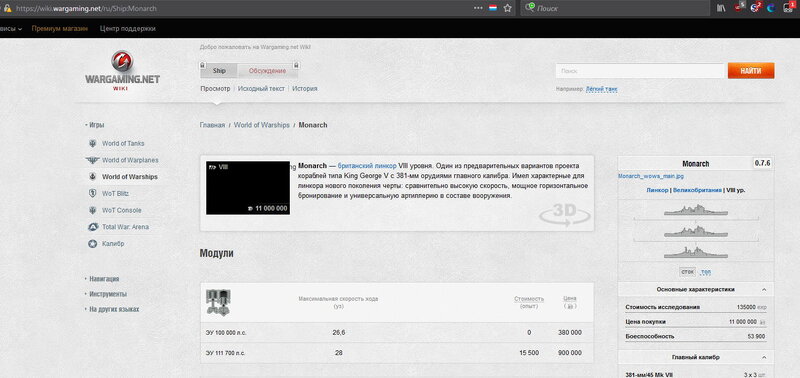Open Центр поддержки in top bar
The height and width of the screenshot is (378, 800).
tap(128, 29)
